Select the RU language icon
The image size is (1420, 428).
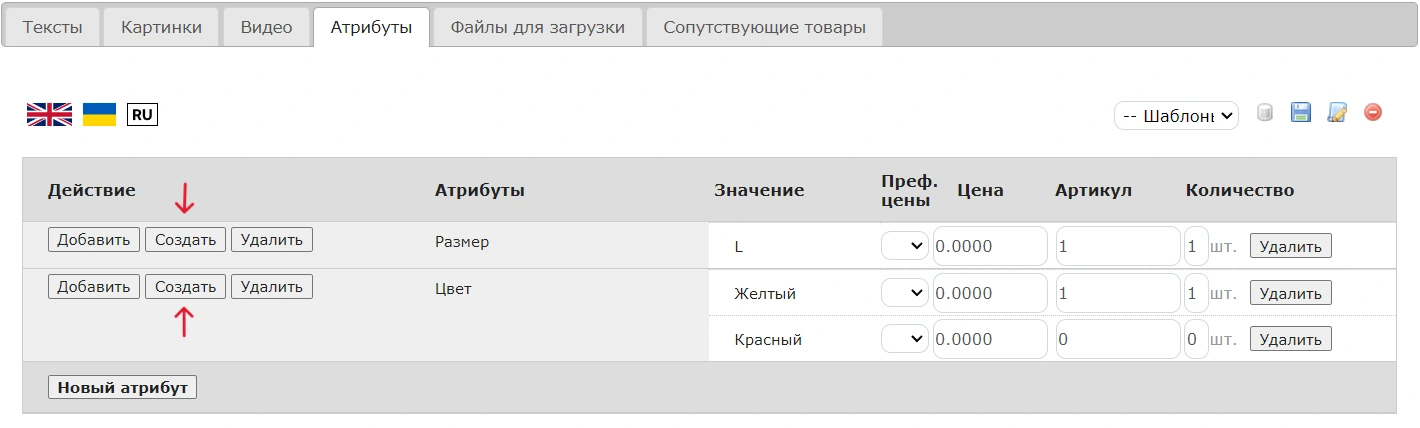[142, 115]
